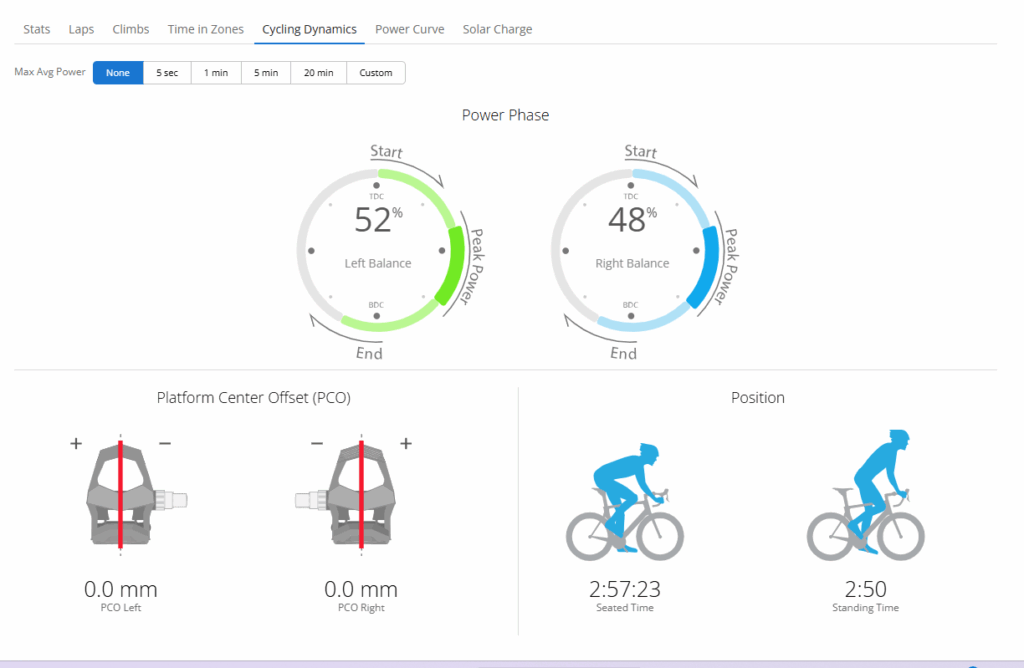Screen dimensions: 1024x668
Task: Select the 20 min power interval
Action: pos(318,73)
